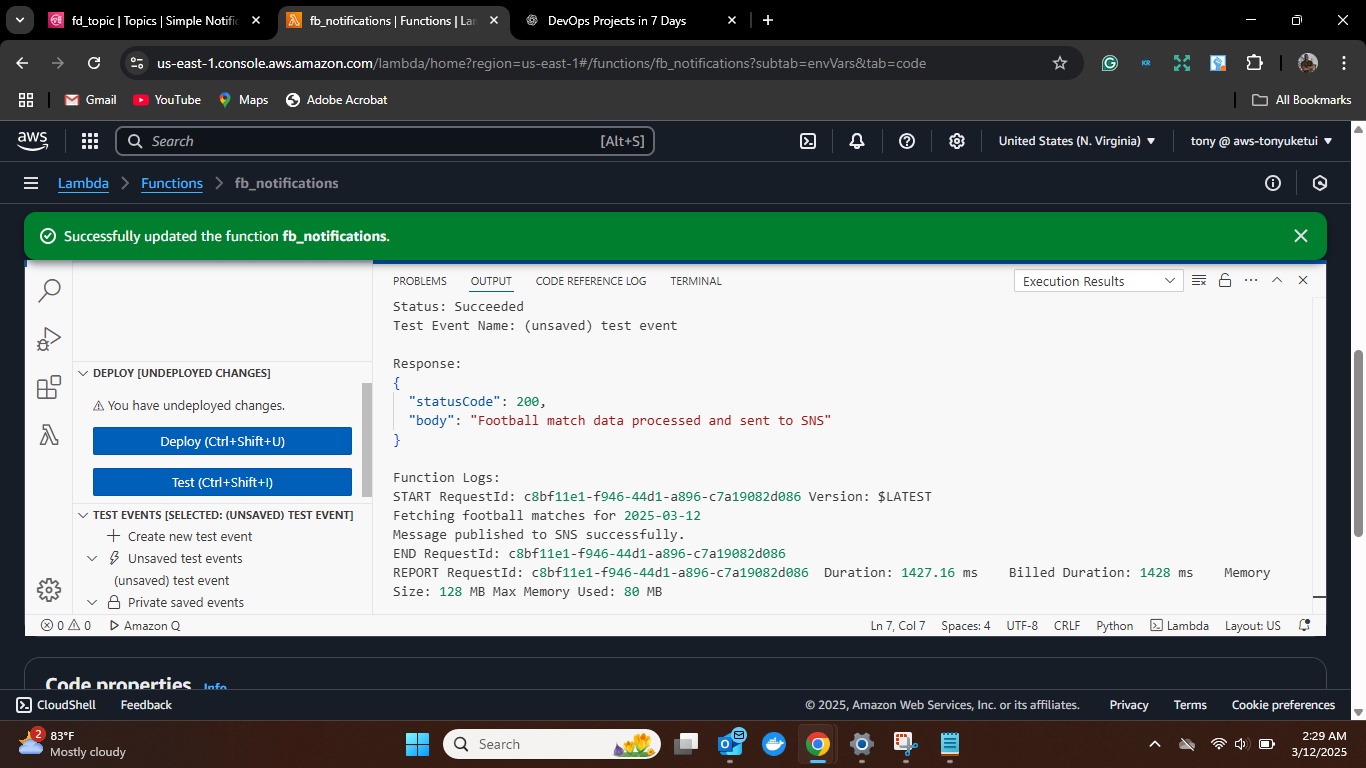
Task: Reload the browser page
Action: [94, 63]
